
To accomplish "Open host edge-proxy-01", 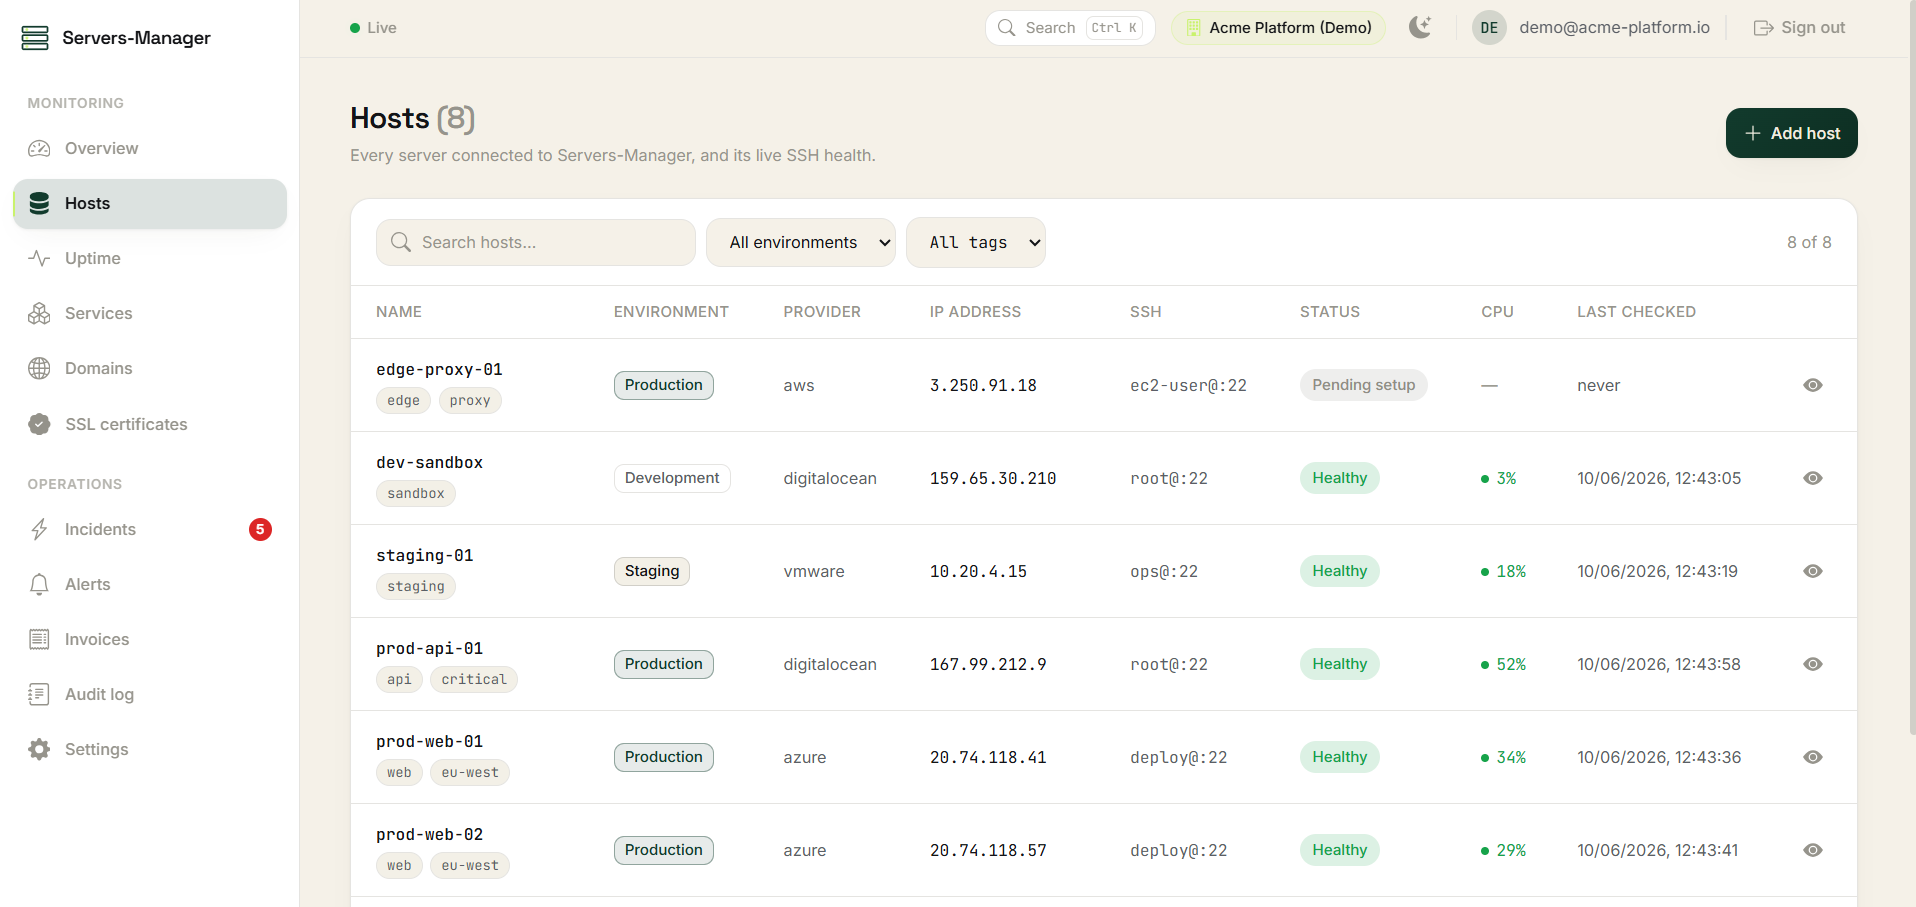I will pyautogui.click(x=439, y=369).
